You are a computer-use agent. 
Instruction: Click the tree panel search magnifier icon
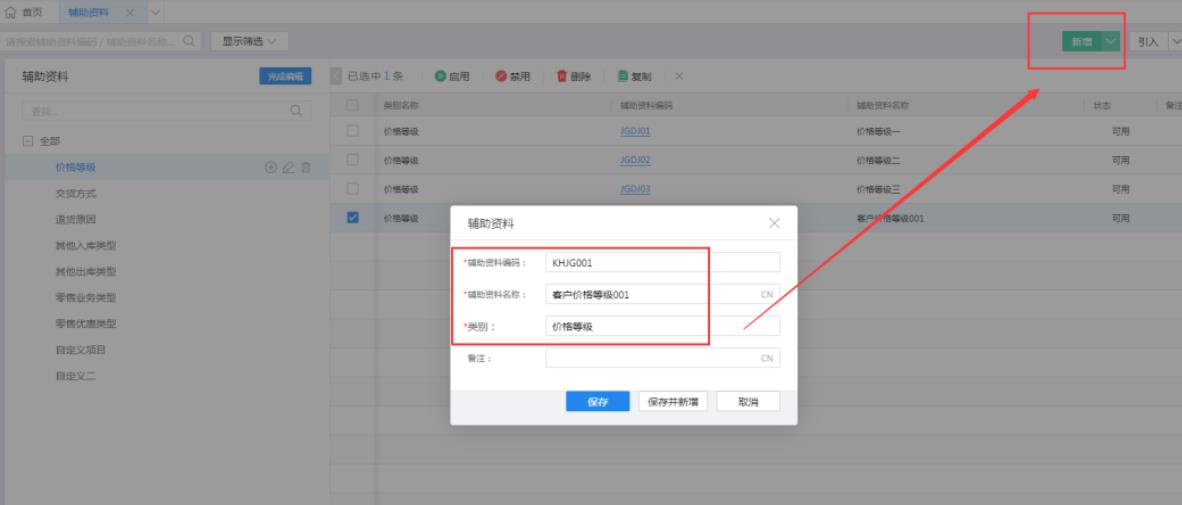pyautogui.click(x=297, y=111)
